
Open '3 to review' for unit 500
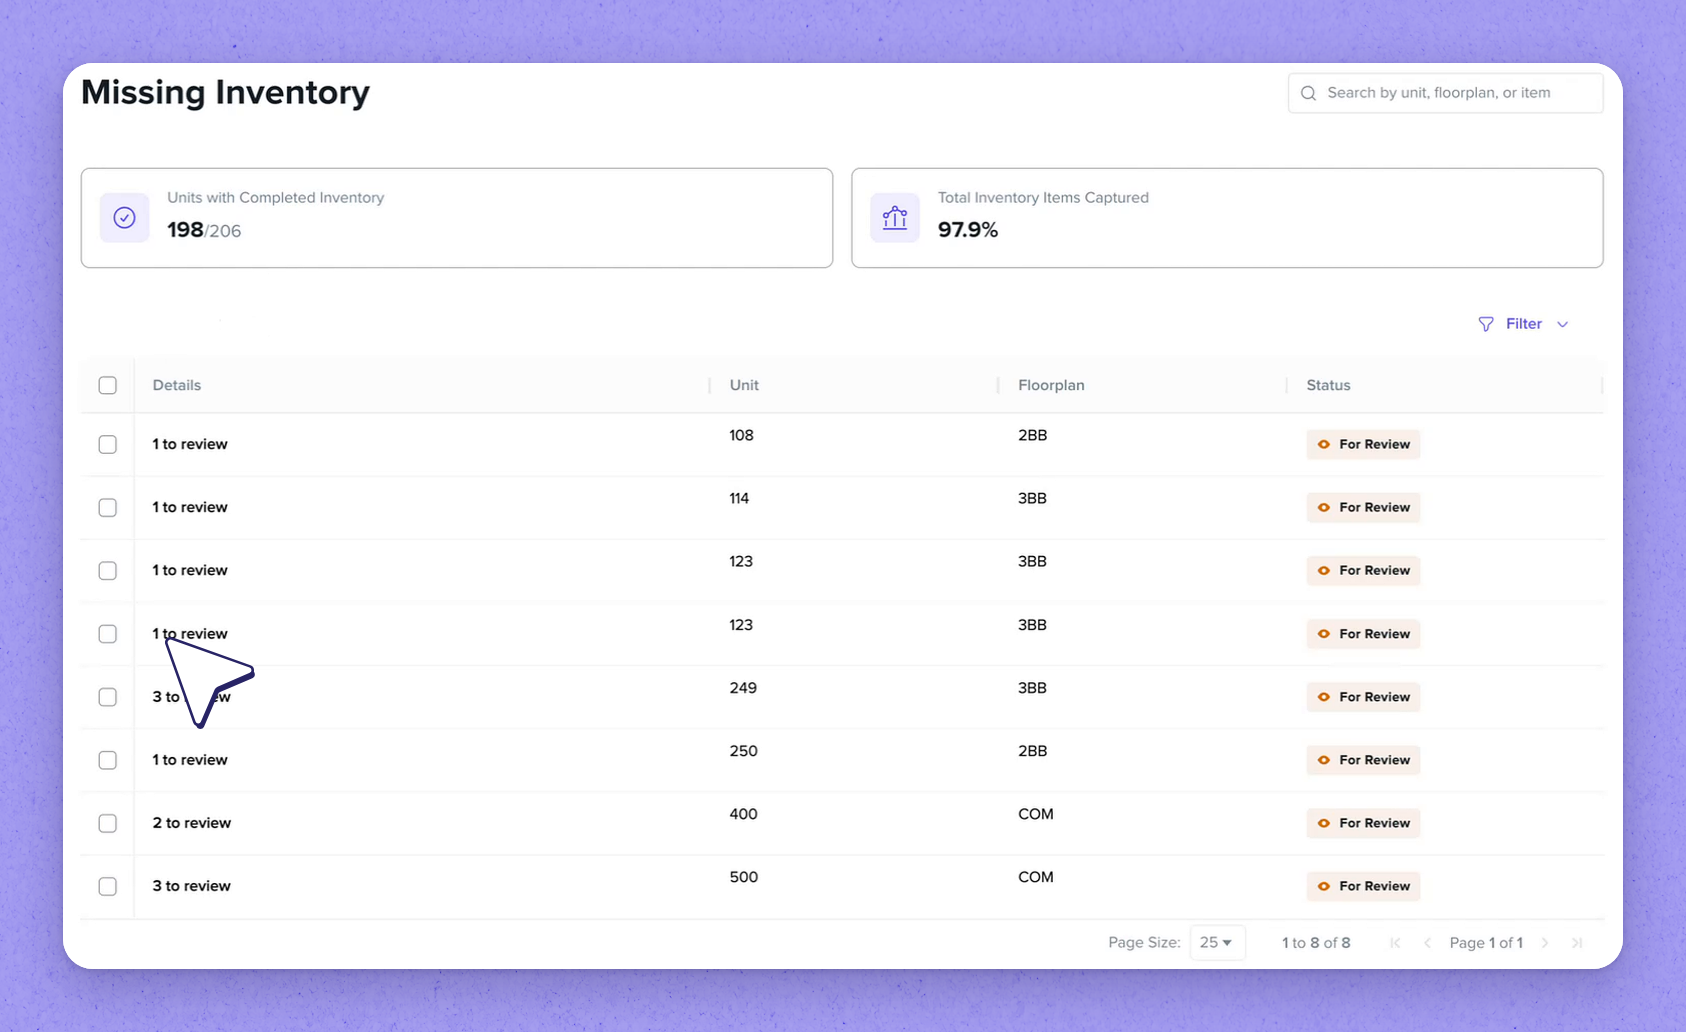192,886
